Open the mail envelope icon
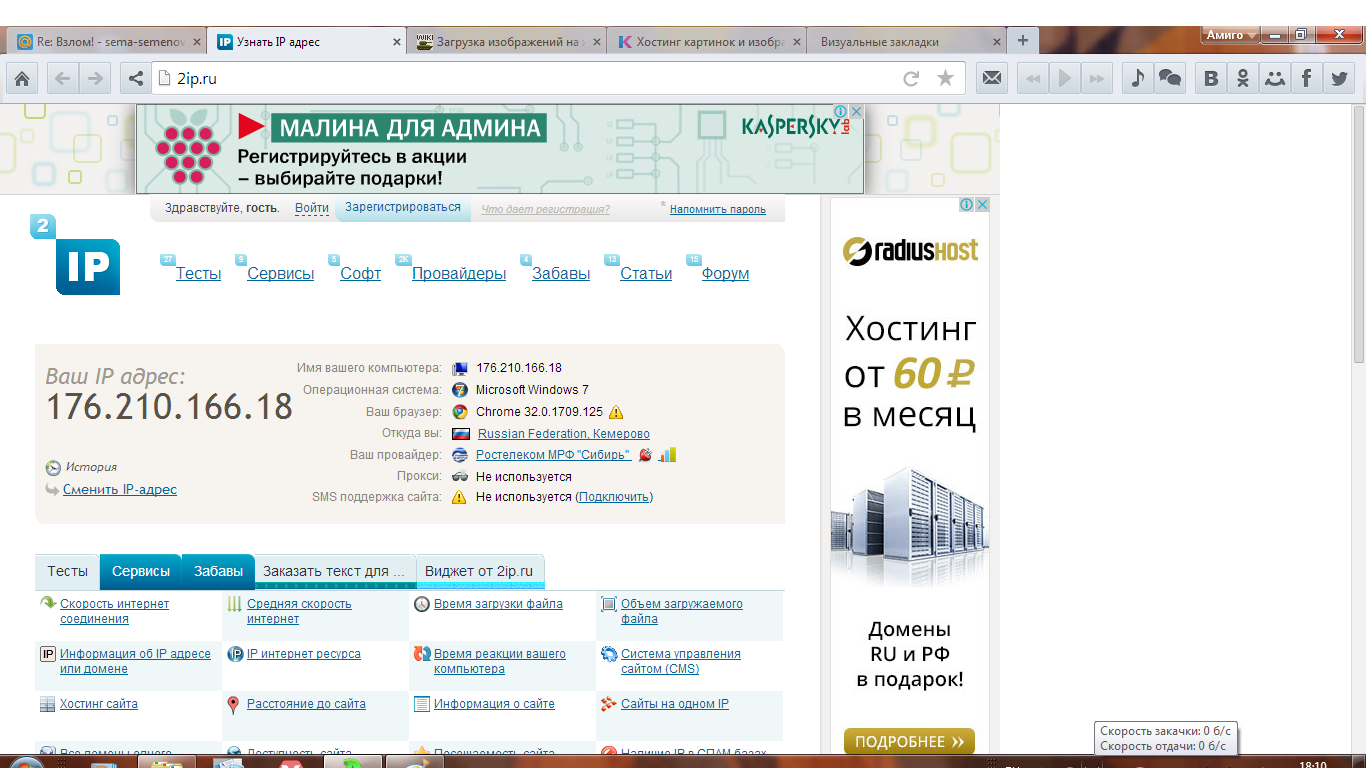 coord(991,78)
